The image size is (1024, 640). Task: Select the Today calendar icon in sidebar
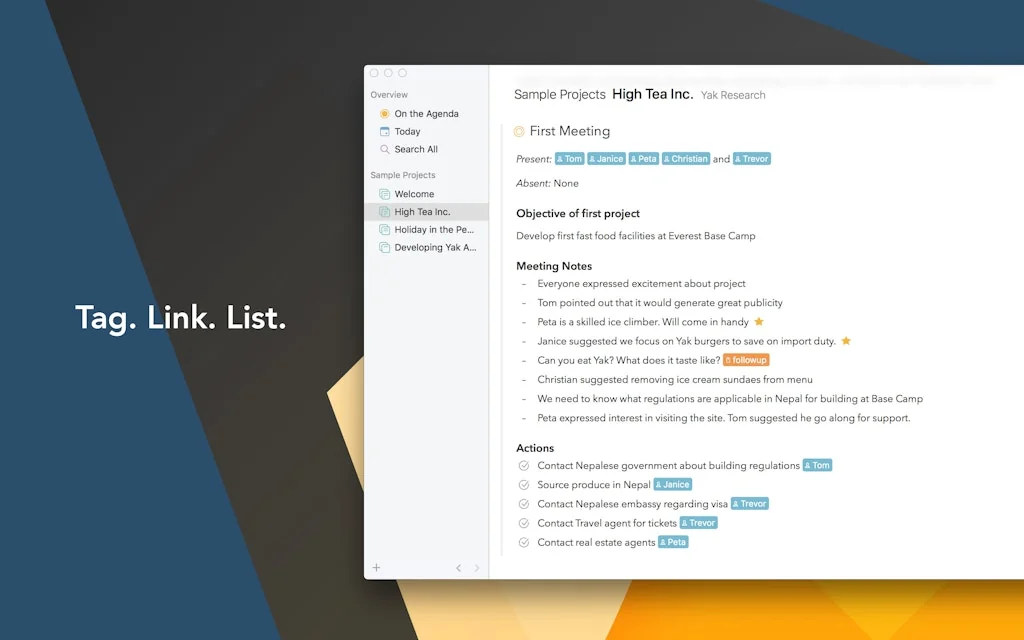pyautogui.click(x=386, y=131)
